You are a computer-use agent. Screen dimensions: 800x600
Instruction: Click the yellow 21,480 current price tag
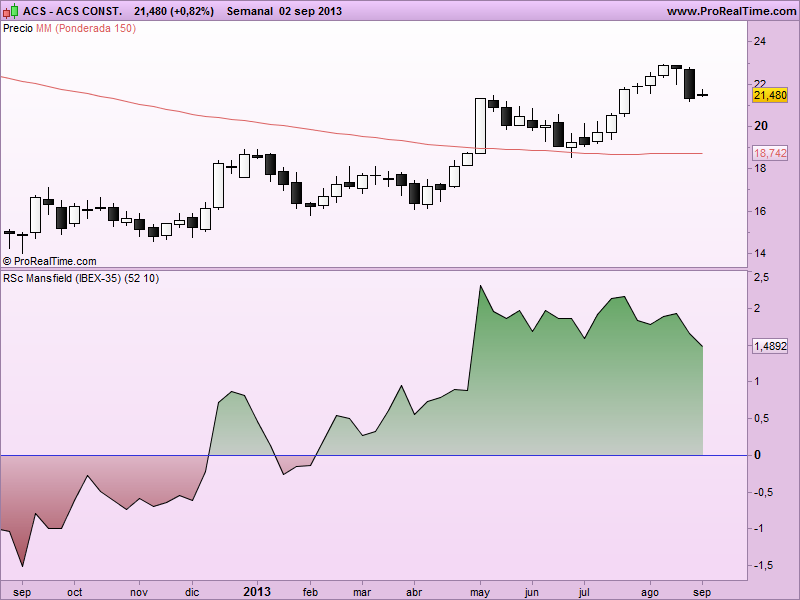pos(770,95)
